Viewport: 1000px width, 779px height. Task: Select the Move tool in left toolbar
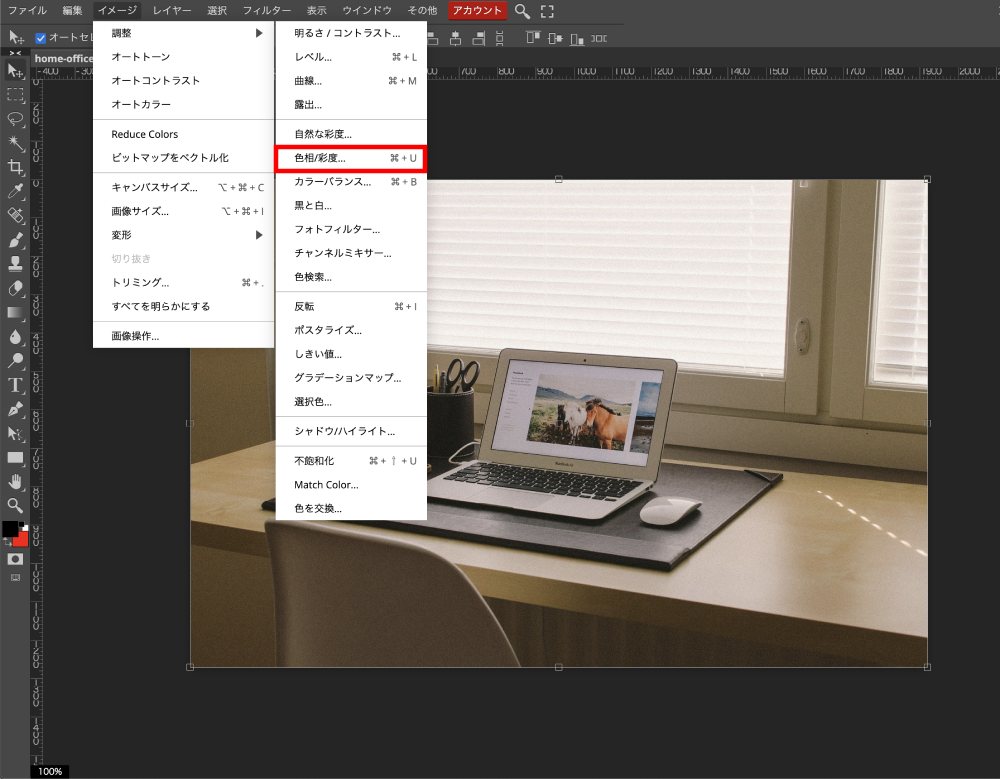(x=15, y=70)
